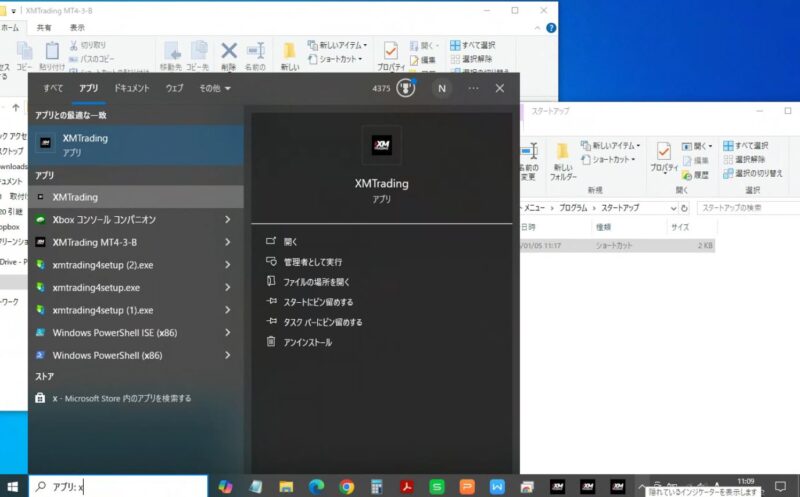The image size is (800, 497).
Task: Open the 共有 ribbon tab in MT4-3-B window
Action: (44, 28)
